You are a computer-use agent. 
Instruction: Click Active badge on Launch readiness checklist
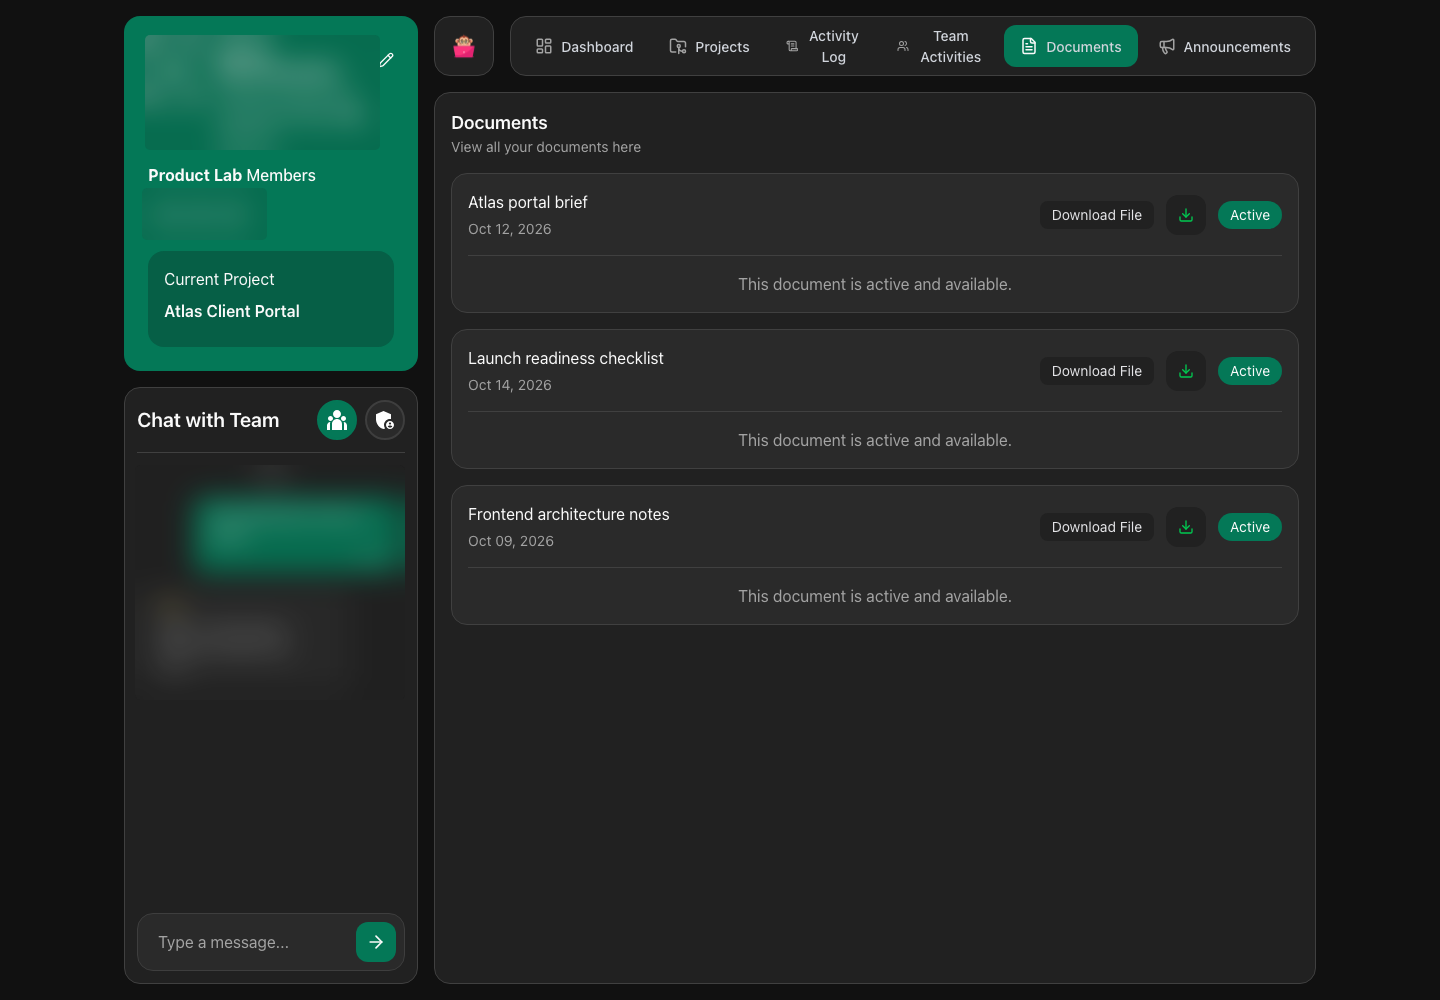[x=1250, y=371]
